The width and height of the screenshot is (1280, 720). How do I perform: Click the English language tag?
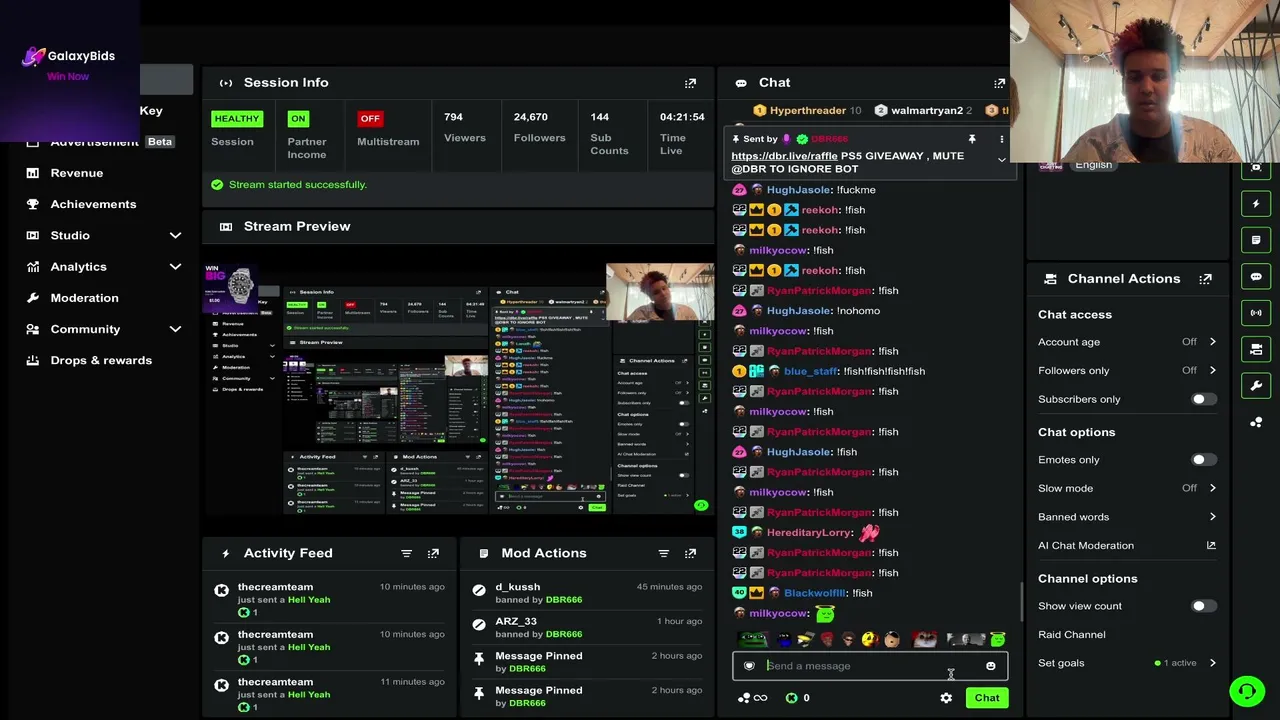coord(1093,165)
